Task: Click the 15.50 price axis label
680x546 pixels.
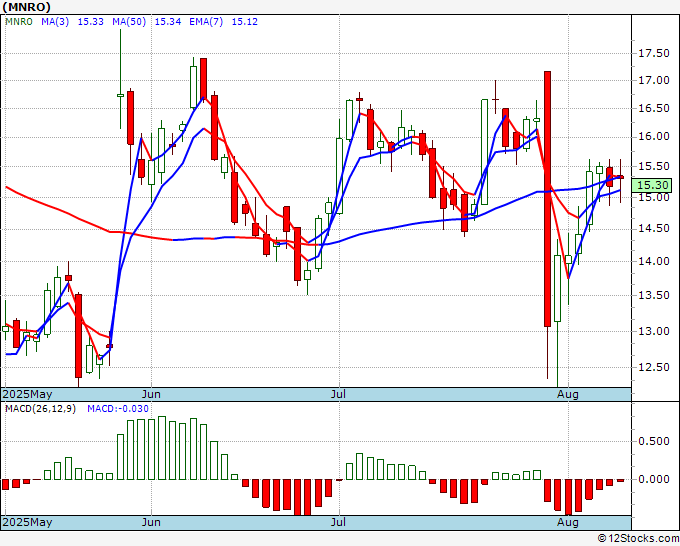Action: point(654,167)
